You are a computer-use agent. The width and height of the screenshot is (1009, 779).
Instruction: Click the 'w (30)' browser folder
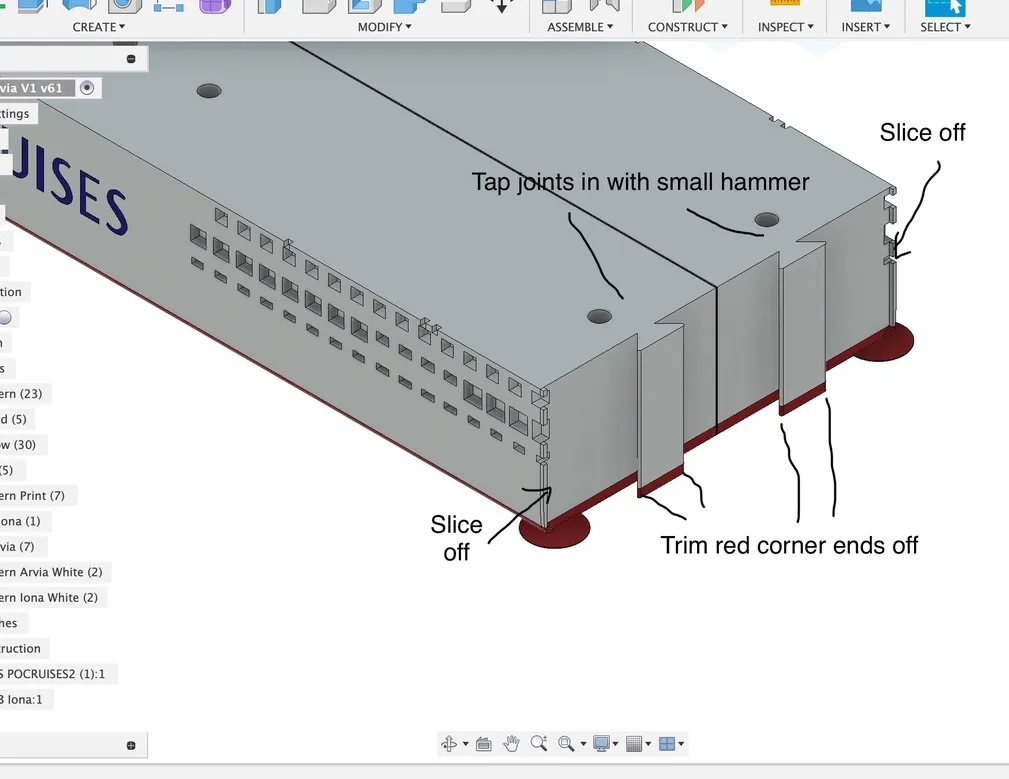click(x=21, y=444)
